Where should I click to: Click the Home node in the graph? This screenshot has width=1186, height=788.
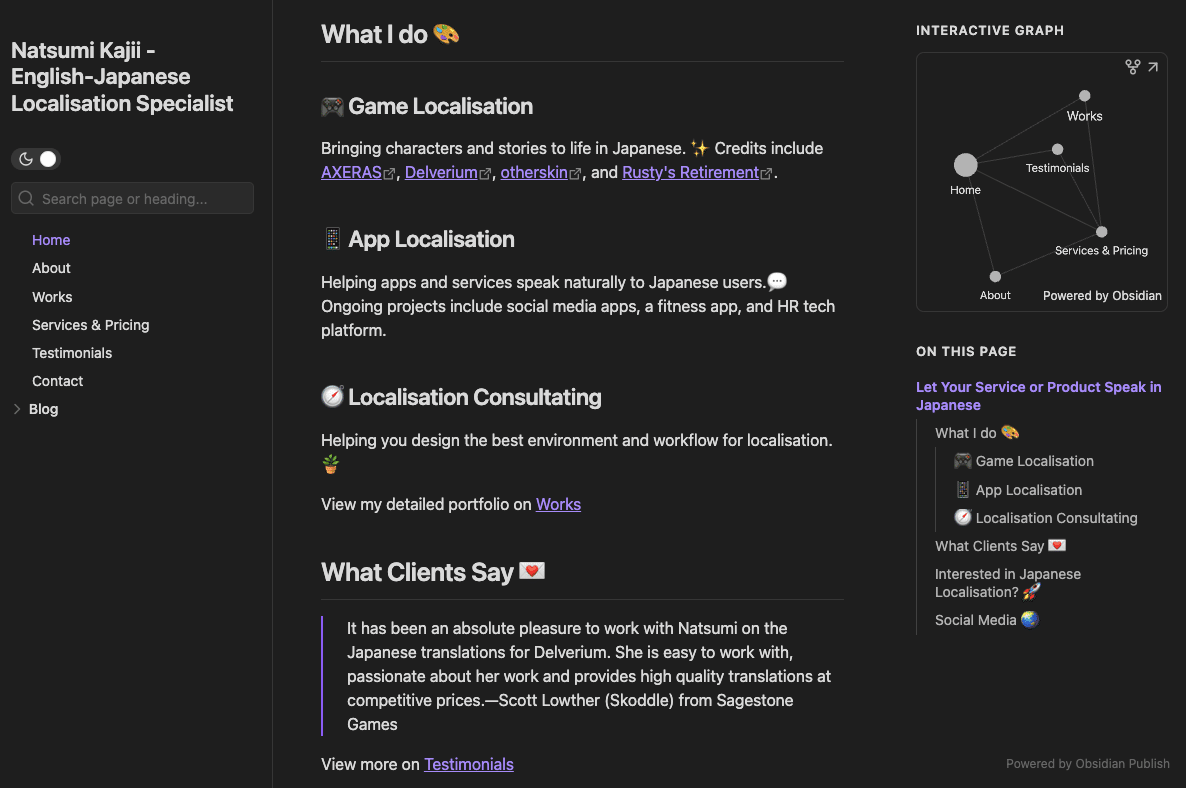point(965,165)
